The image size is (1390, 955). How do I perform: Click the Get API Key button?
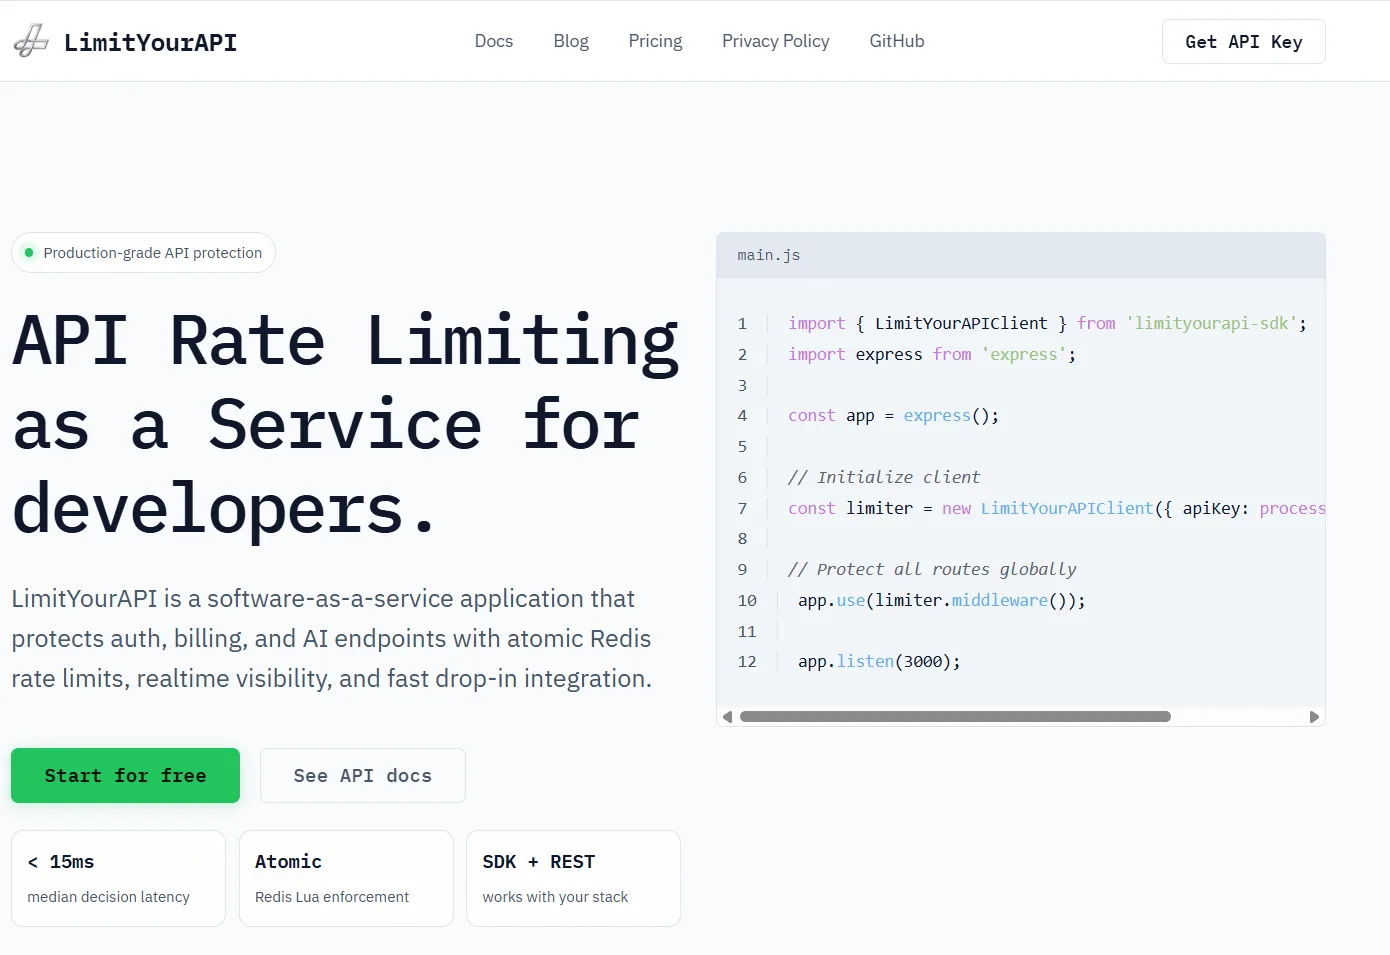[x=1244, y=42]
